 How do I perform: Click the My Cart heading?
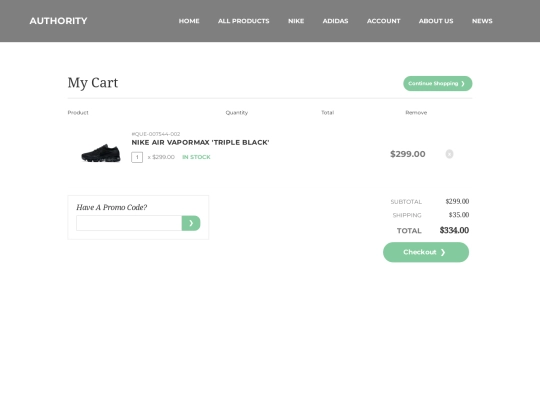(x=93, y=83)
